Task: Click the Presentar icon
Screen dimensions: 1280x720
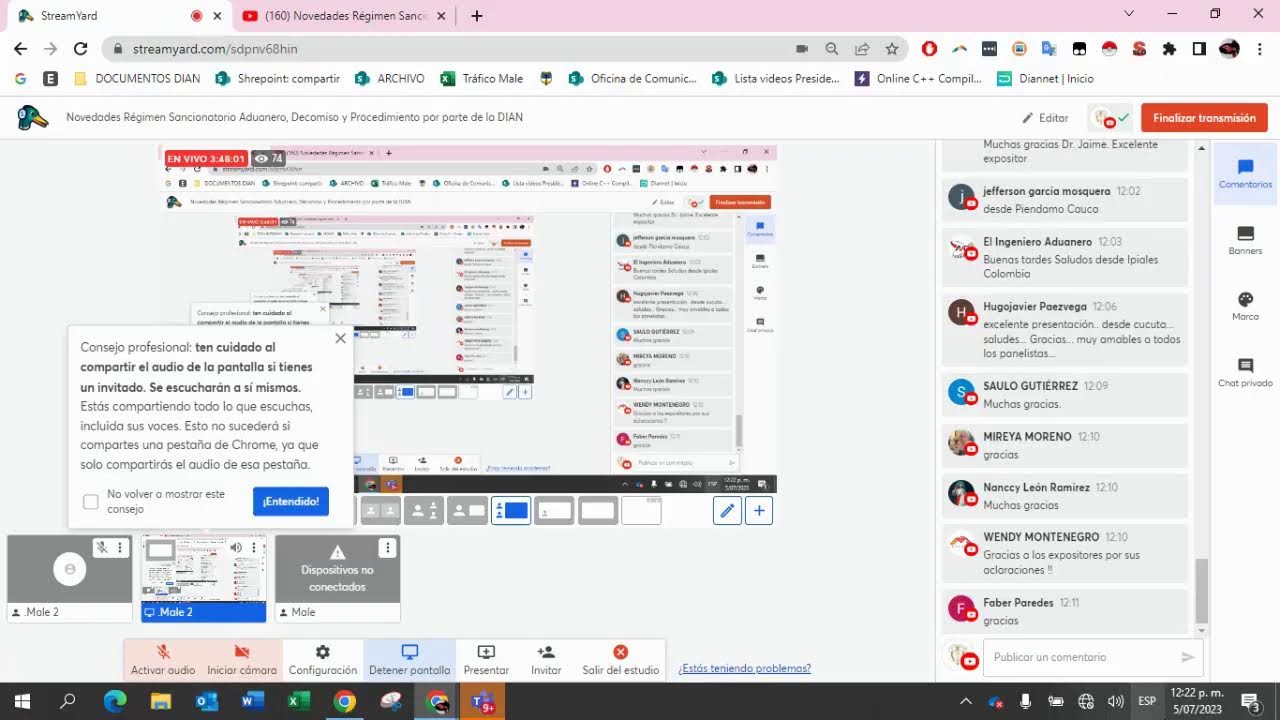Action: 486,652
